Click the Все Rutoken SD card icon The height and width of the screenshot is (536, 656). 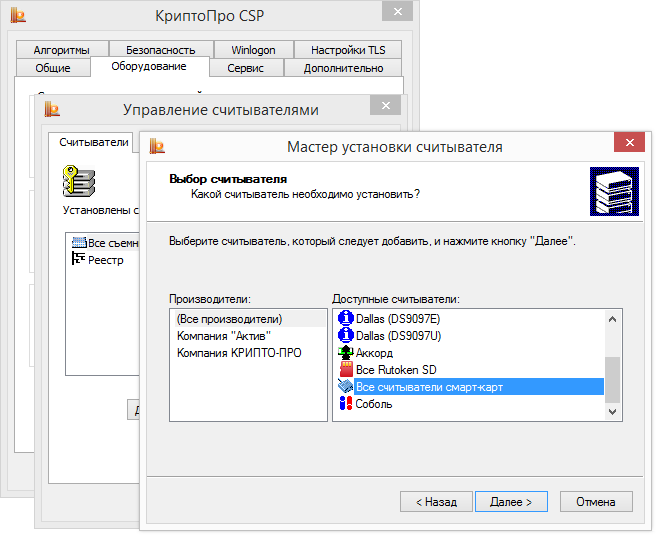coord(346,370)
